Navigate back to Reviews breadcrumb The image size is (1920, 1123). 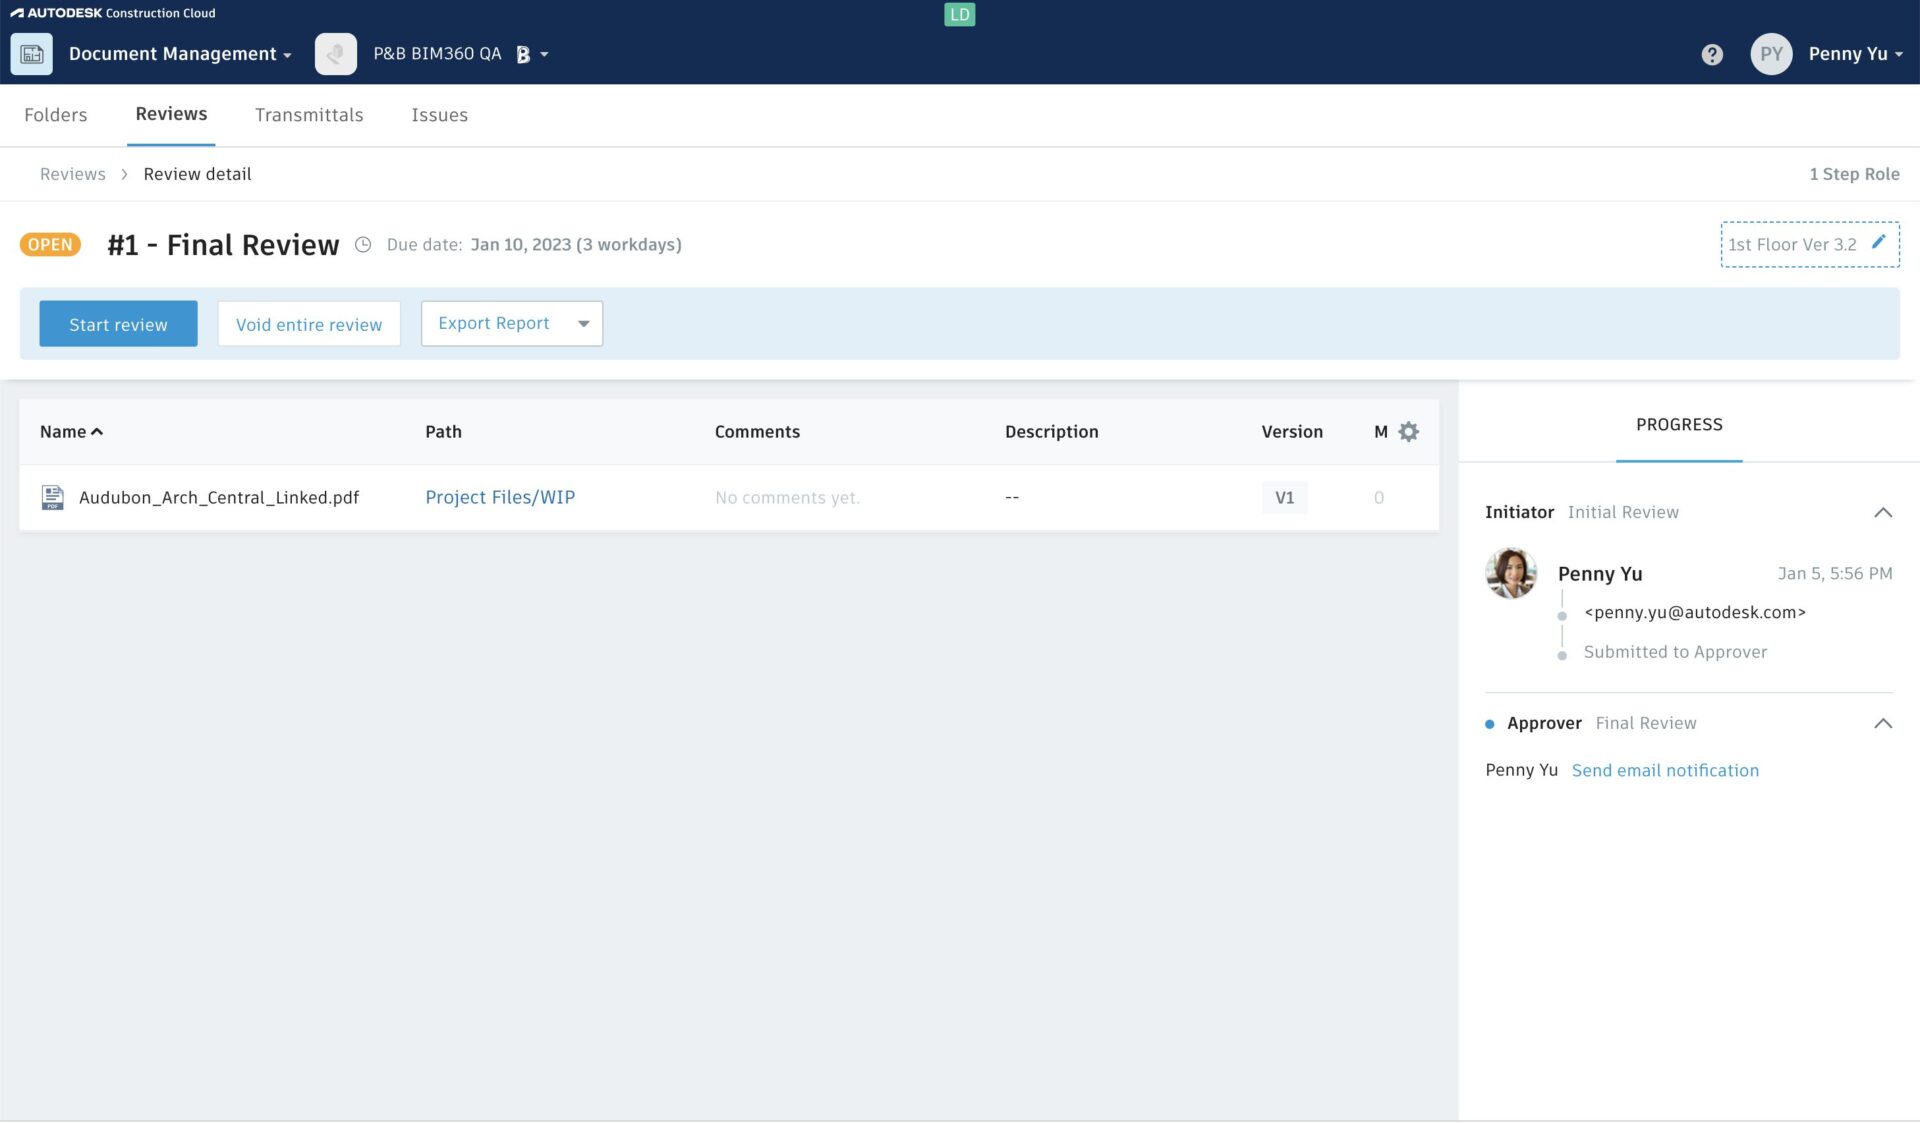coord(73,174)
